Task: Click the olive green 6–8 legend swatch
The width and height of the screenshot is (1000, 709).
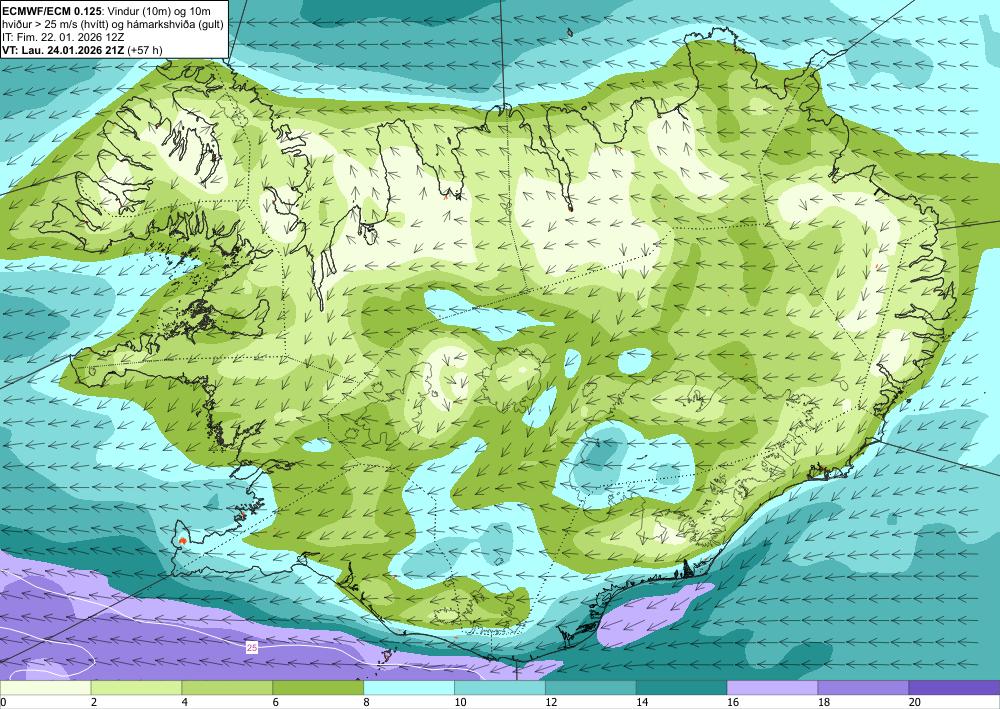Action: pos(318,687)
